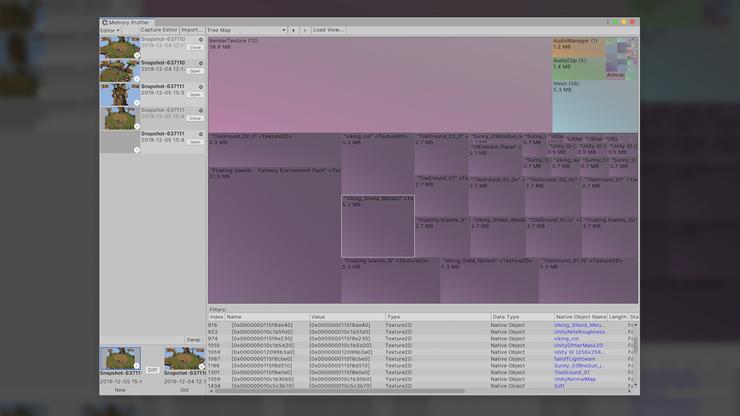
Task: Click platform badge on blank snapshot thumbnail
Action: (137, 150)
